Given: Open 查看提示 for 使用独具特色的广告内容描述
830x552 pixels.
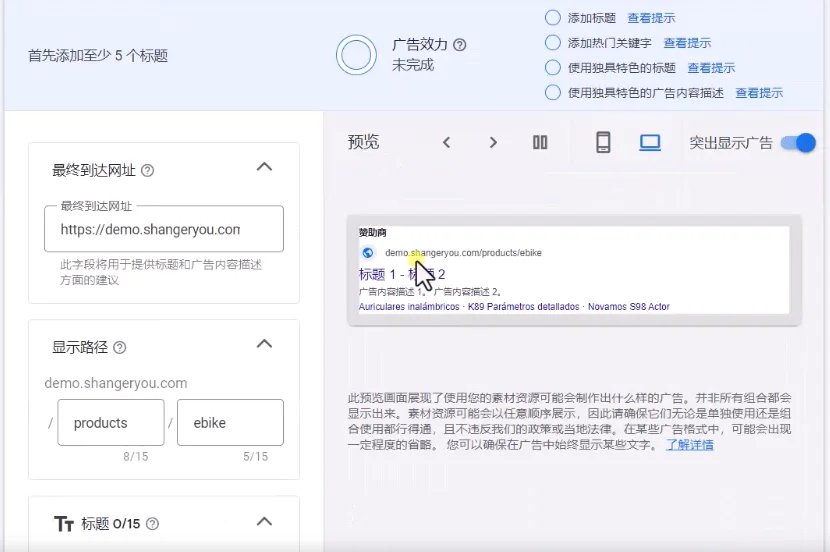Looking at the screenshot, I should (759, 93).
